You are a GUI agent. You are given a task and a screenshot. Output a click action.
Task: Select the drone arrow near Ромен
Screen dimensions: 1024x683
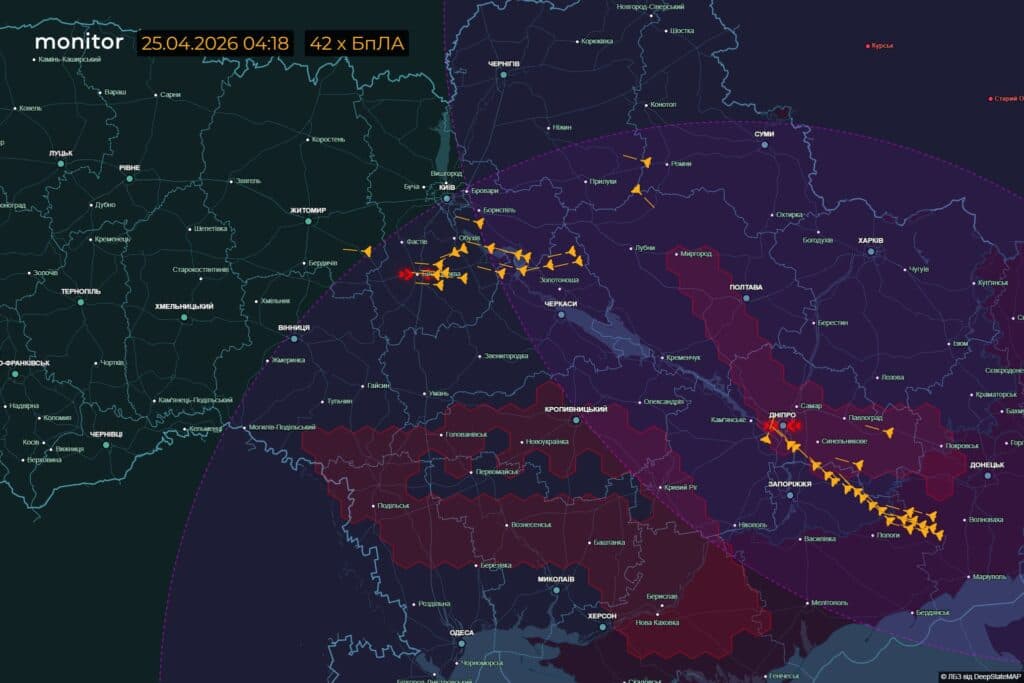(x=647, y=163)
